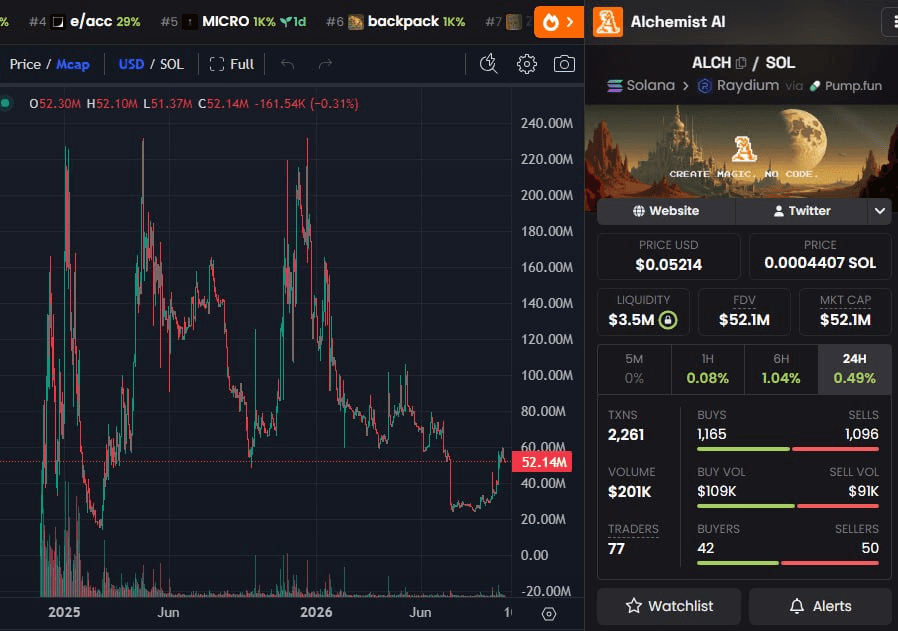Undo the last chart action
Screen dimensions: 898x631
[287, 64]
